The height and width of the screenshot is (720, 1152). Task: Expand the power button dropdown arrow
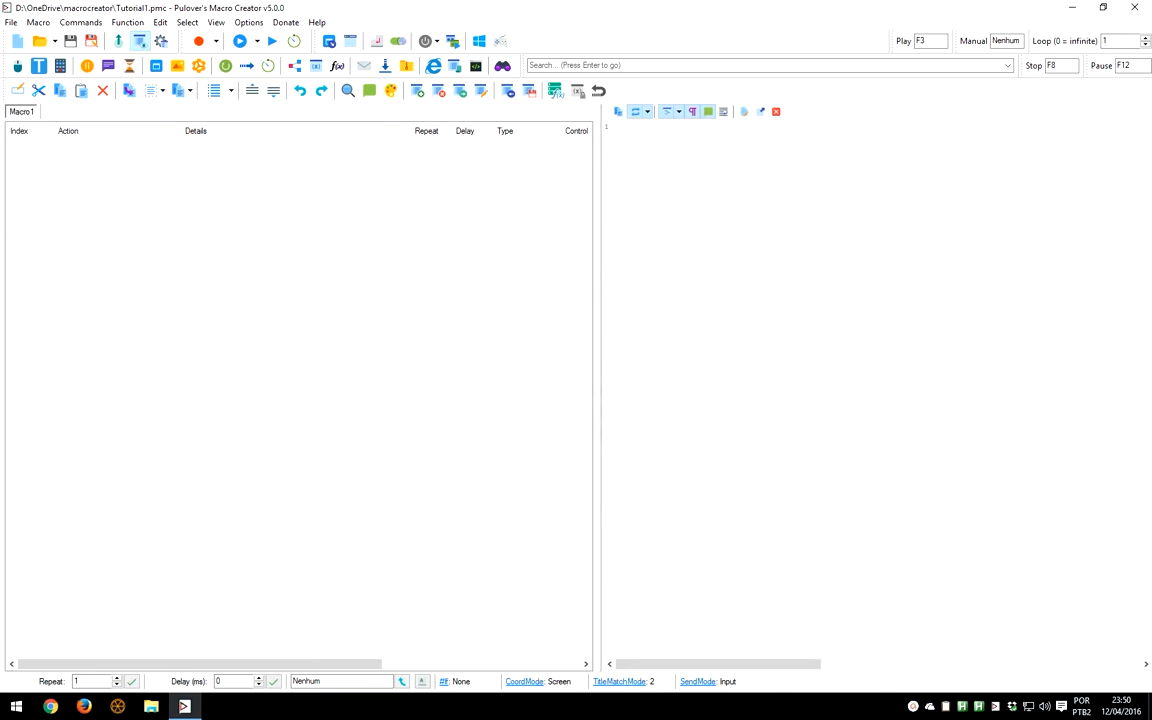coord(437,41)
